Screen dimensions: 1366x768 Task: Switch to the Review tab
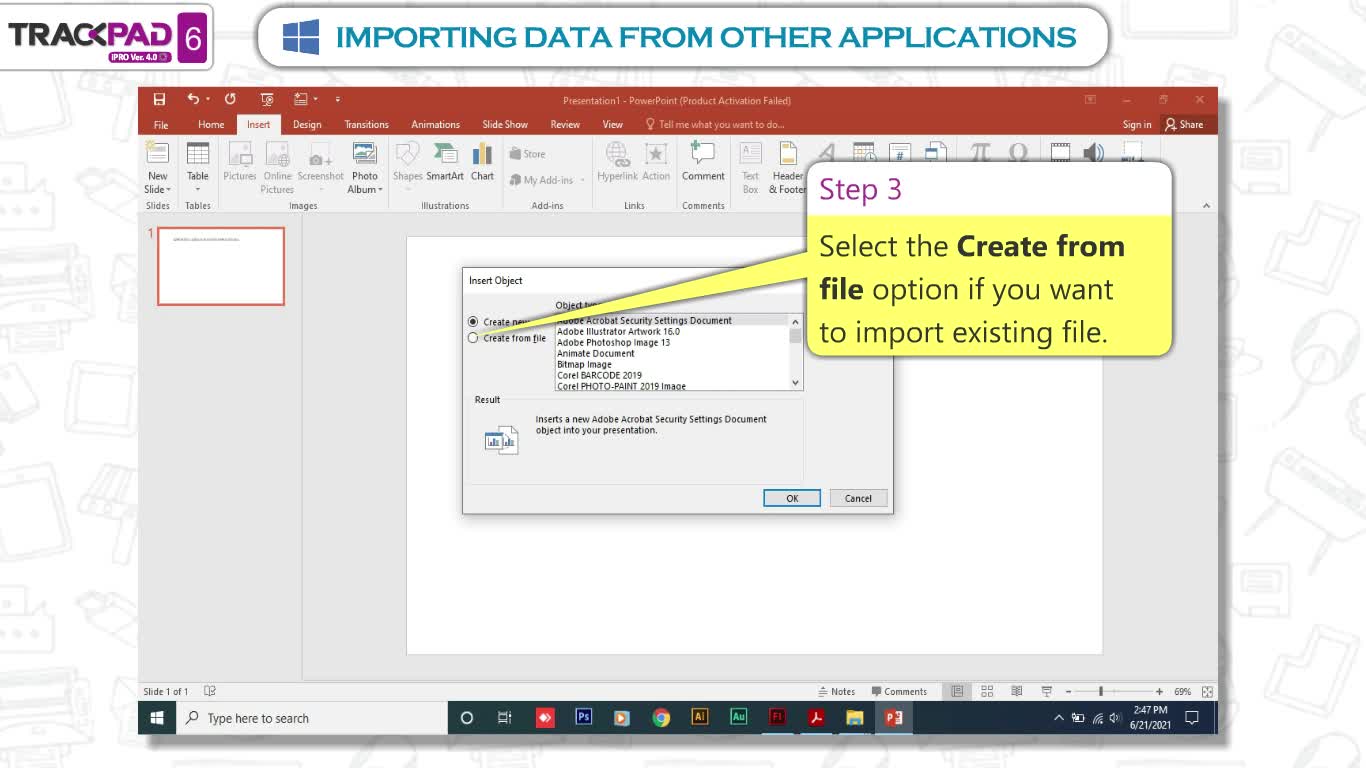coord(565,125)
